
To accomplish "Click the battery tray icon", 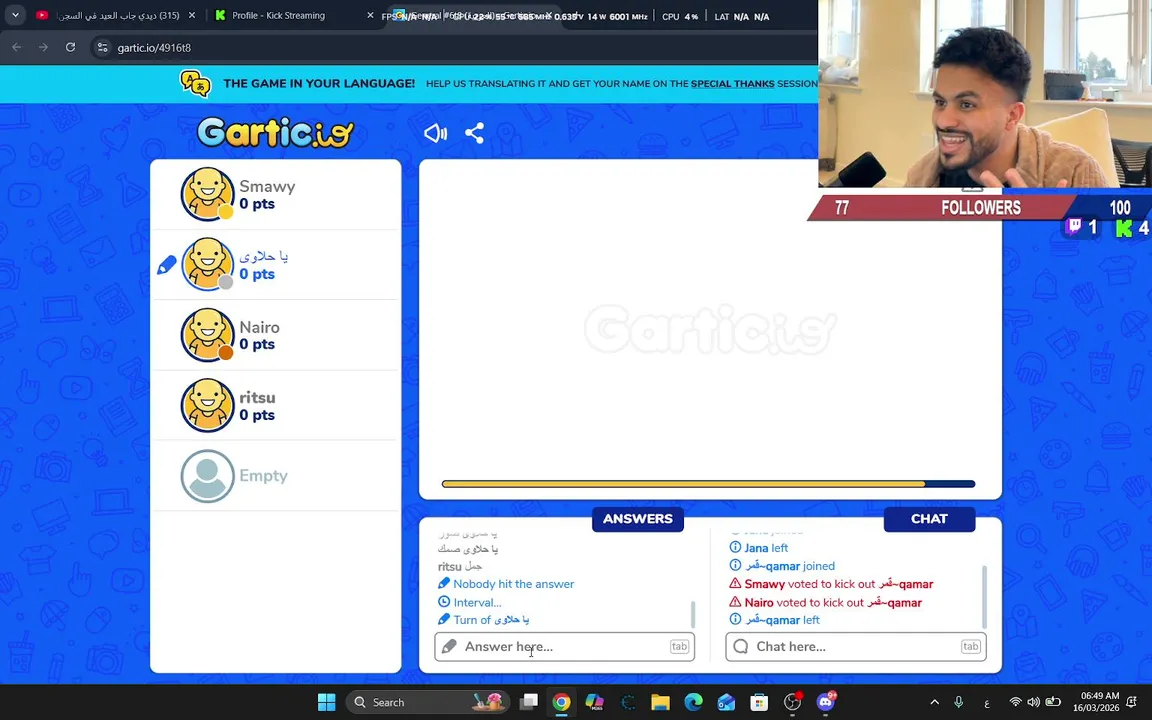I will point(1053,702).
